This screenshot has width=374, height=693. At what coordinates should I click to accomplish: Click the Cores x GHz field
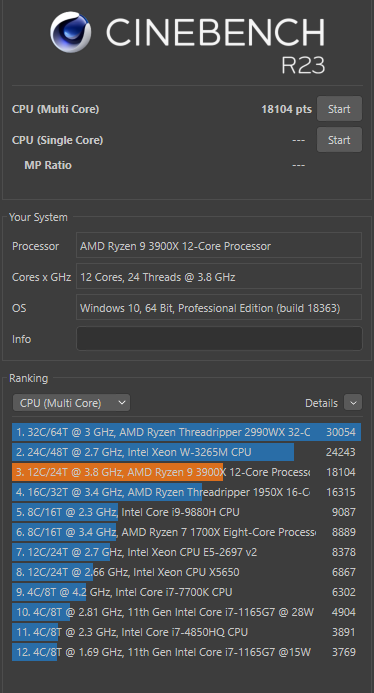[x=219, y=277]
